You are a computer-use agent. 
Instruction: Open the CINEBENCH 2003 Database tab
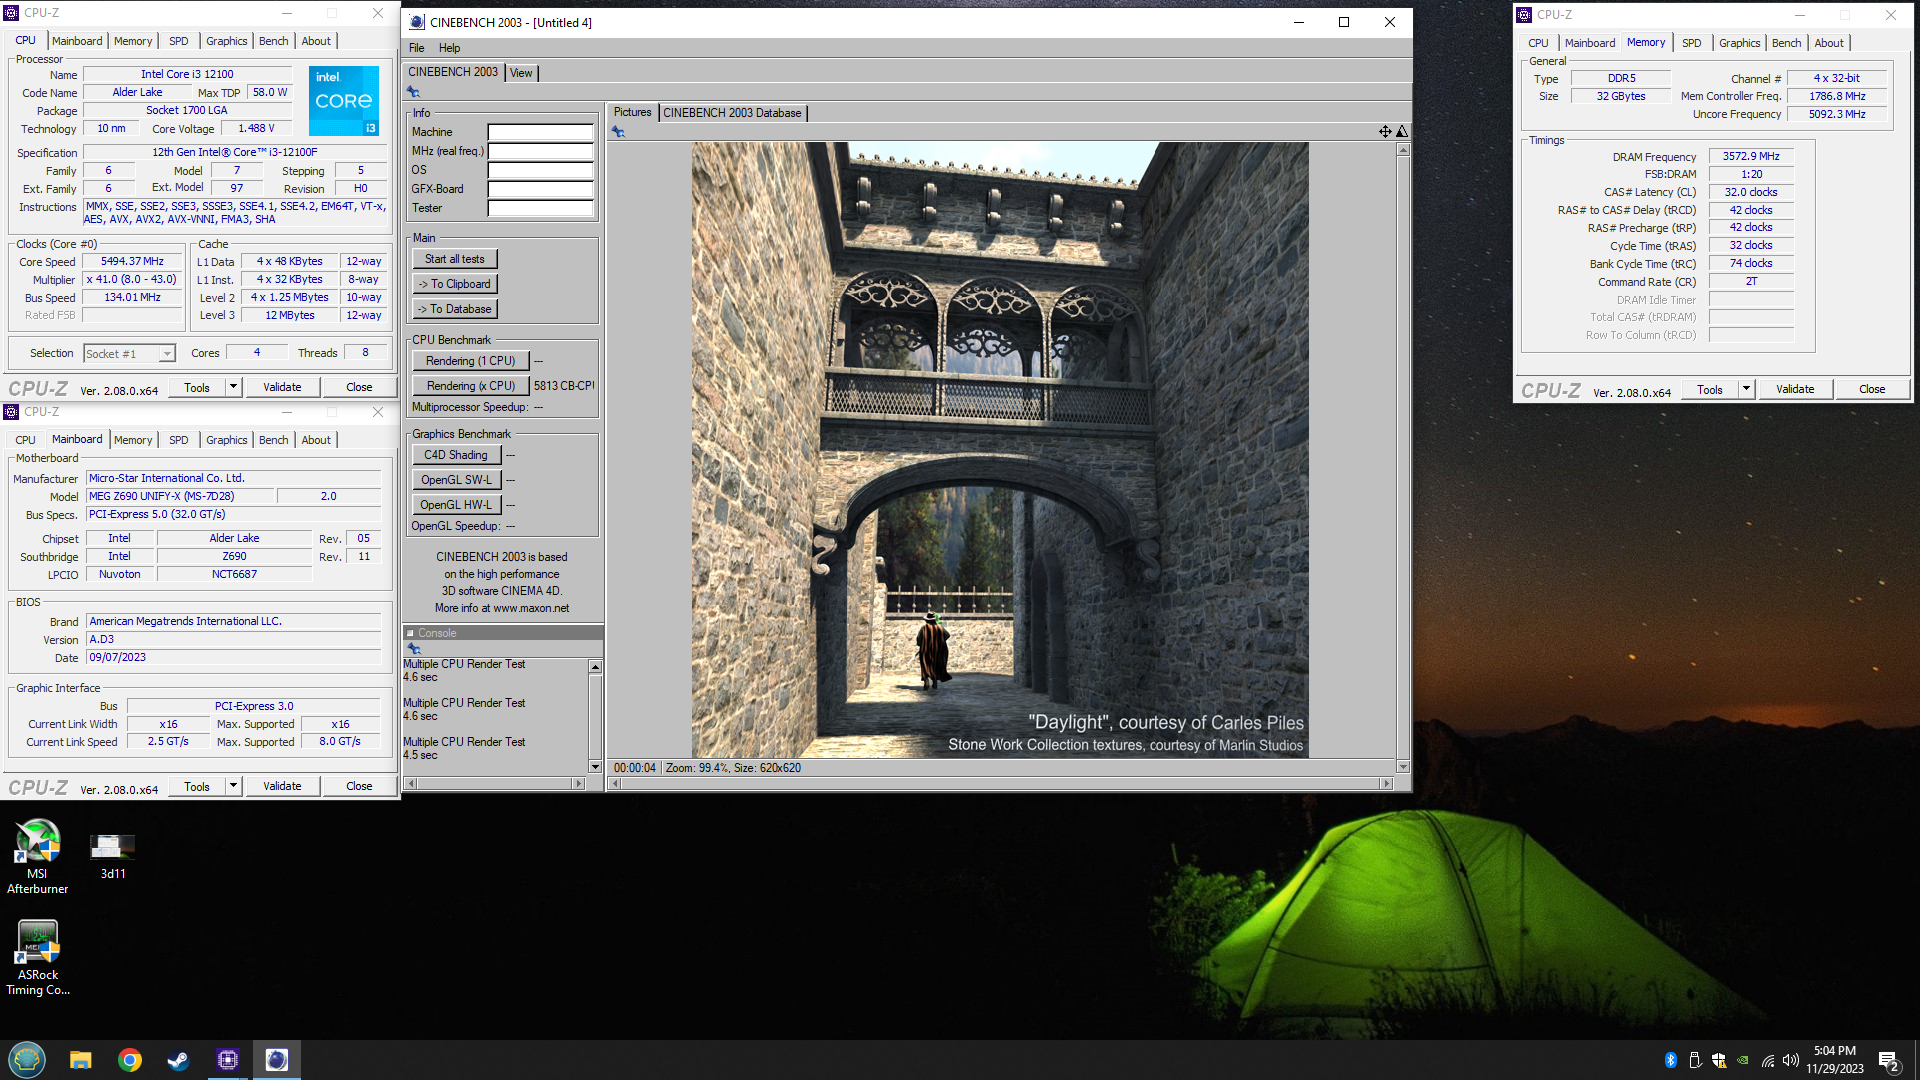click(732, 113)
